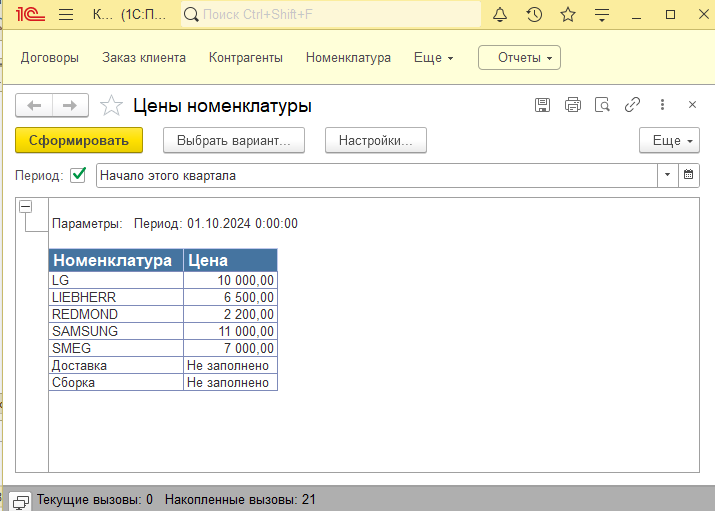The image size is (715, 511).
Task: Focus the Поиск search field
Action: click(x=331, y=15)
